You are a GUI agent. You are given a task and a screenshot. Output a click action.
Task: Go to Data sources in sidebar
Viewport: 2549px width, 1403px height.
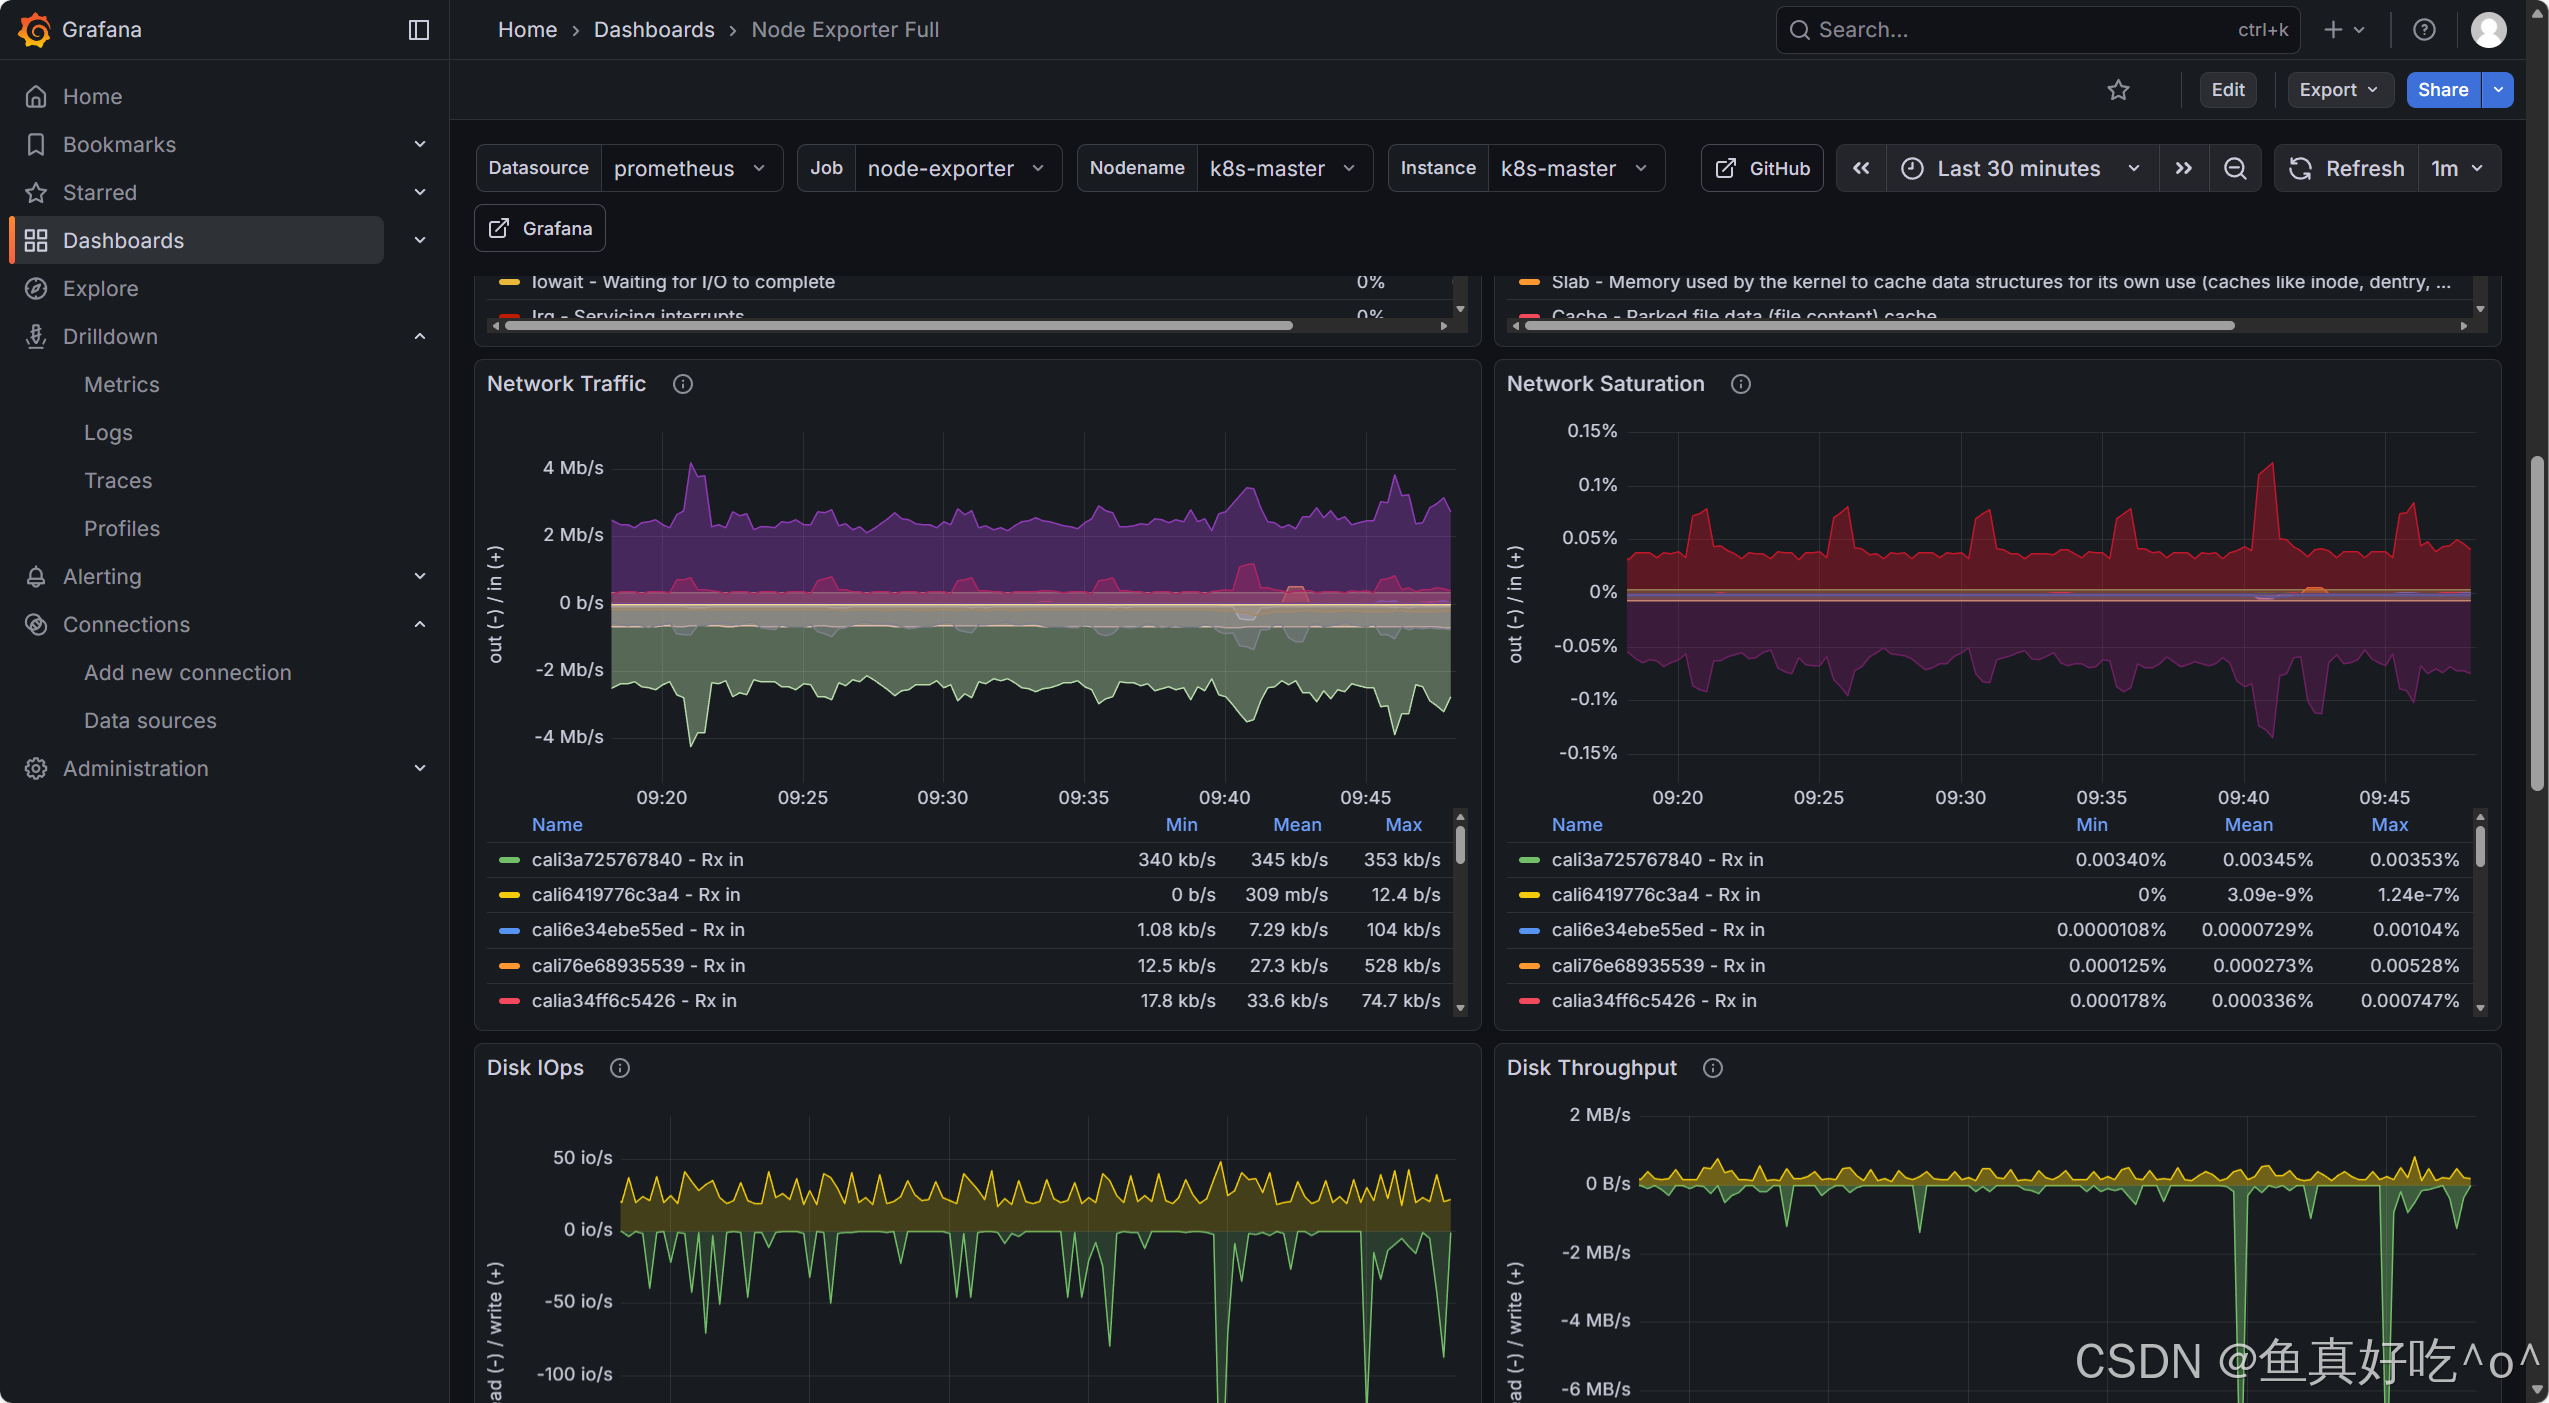click(x=150, y=721)
